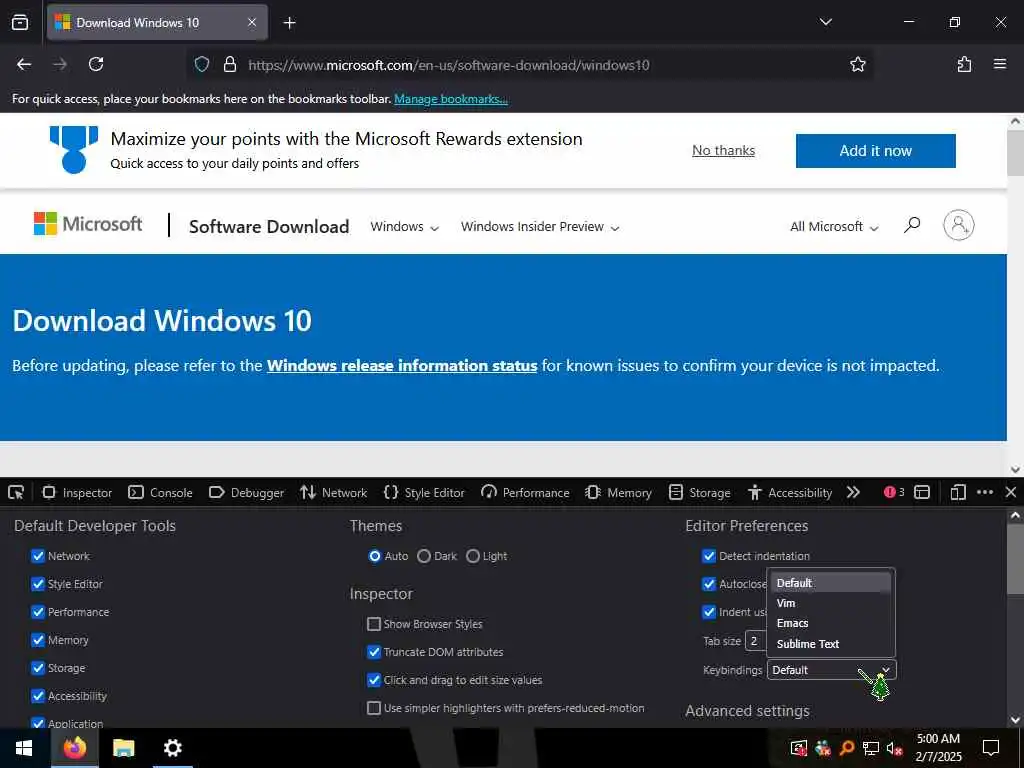Select the Auto theme radio button
This screenshot has width=1024, height=768.
point(375,556)
